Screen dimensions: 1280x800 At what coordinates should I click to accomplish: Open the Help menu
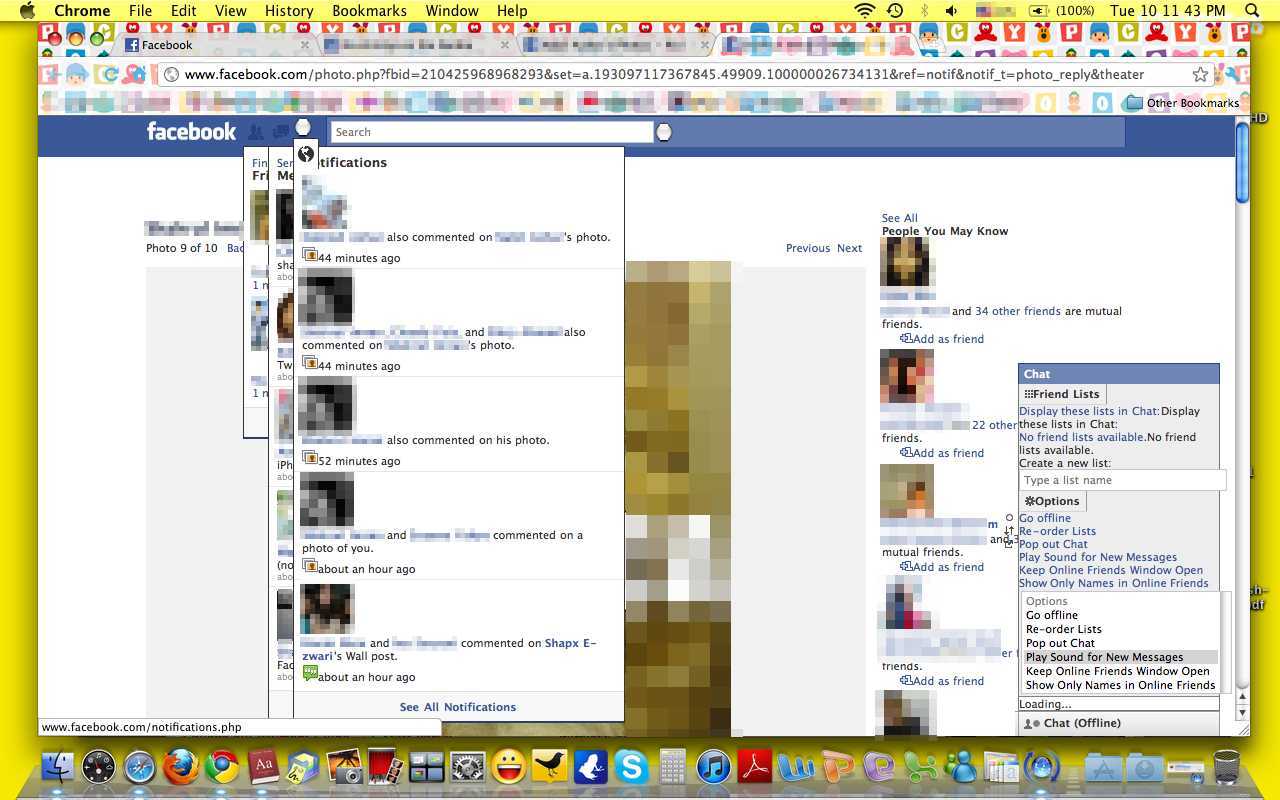(x=512, y=10)
